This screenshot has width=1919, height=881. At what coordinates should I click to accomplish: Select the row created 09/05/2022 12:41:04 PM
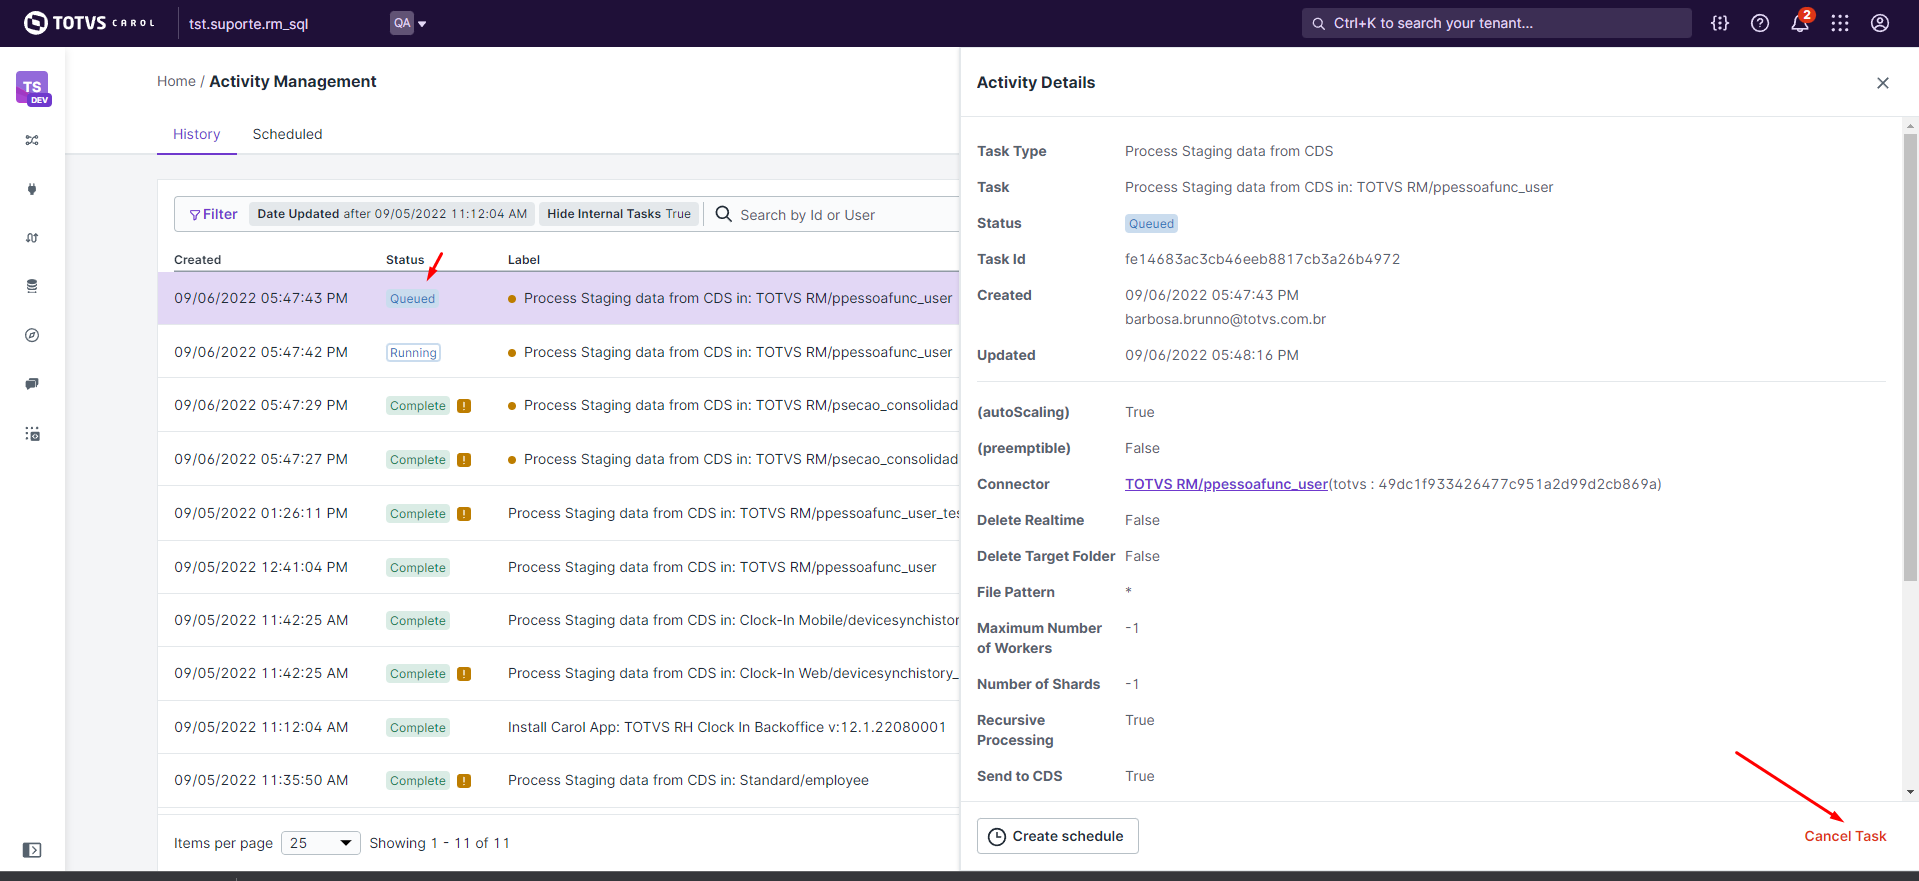(558, 567)
